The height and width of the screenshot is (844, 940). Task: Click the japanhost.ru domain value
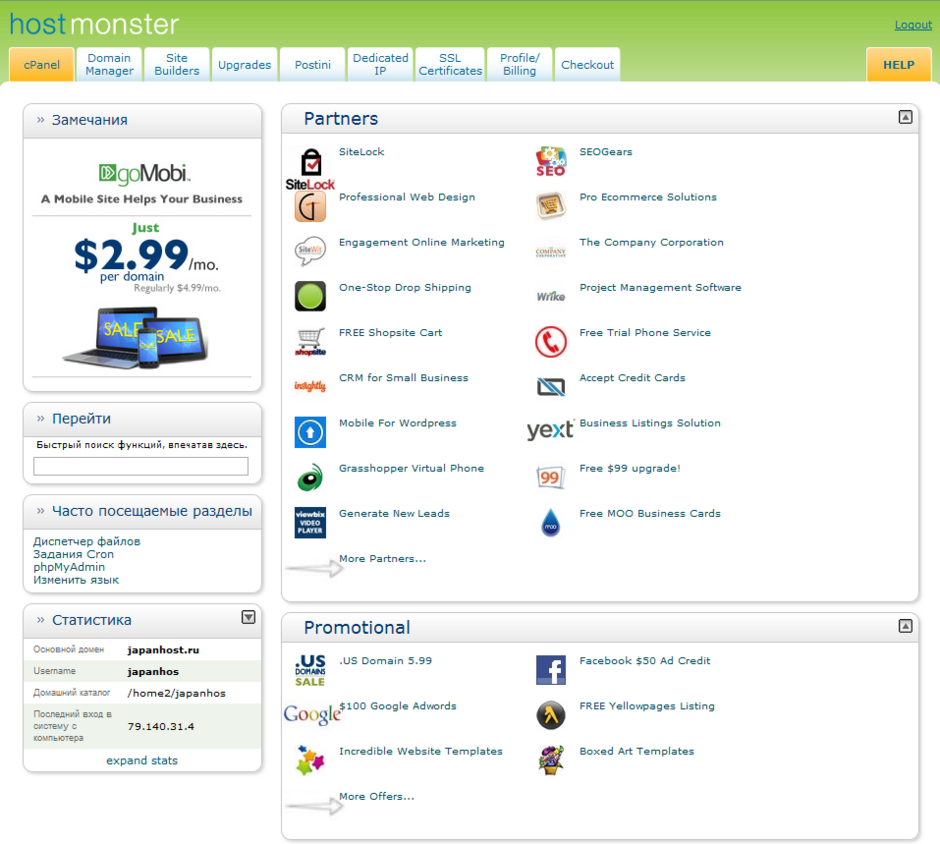(x=163, y=650)
